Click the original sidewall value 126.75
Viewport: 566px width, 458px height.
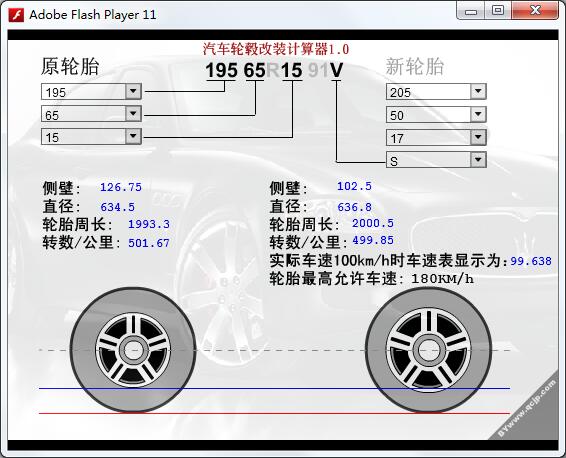coord(121,187)
